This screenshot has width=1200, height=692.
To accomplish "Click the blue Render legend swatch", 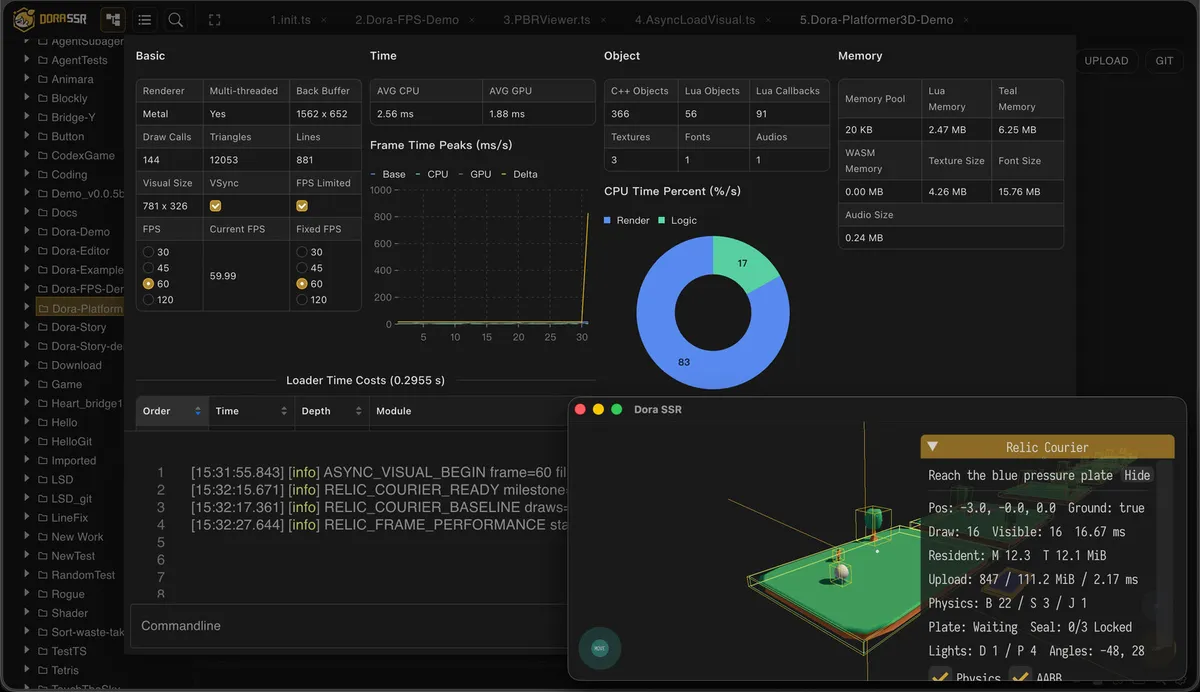I will [x=608, y=220].
